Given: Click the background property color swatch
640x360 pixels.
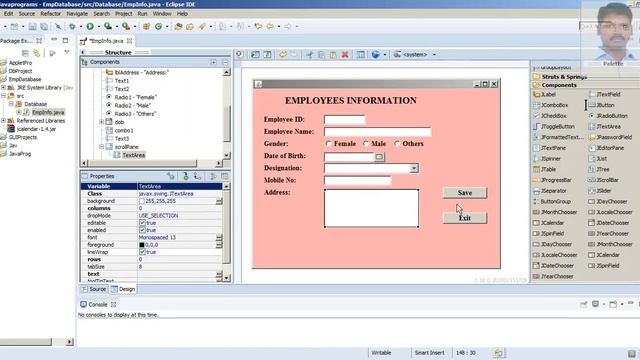Looking at the screenshot, I should (x=142, y=201).
